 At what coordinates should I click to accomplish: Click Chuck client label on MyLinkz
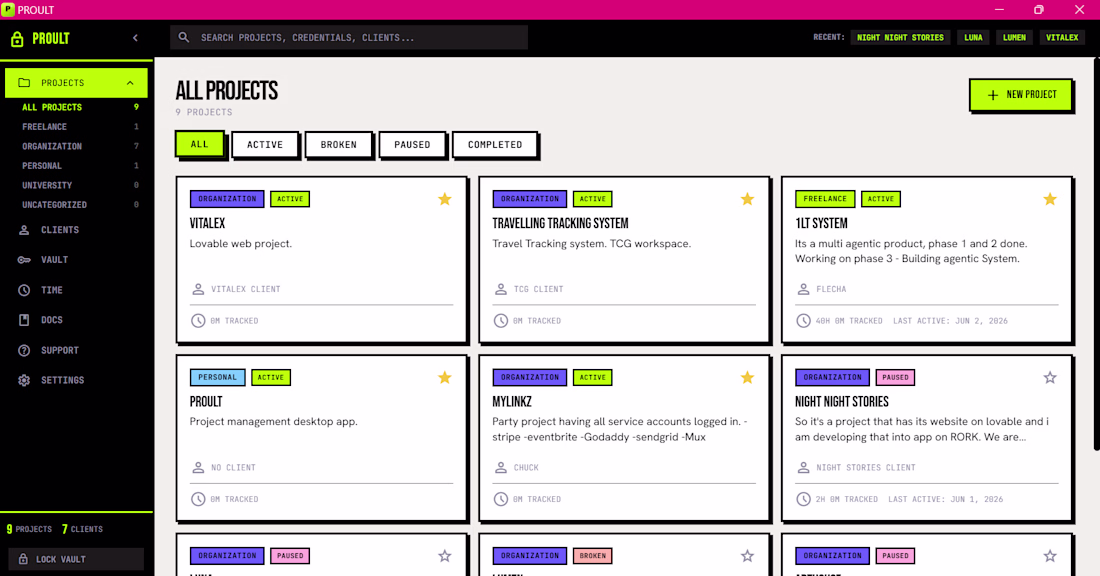526,467
